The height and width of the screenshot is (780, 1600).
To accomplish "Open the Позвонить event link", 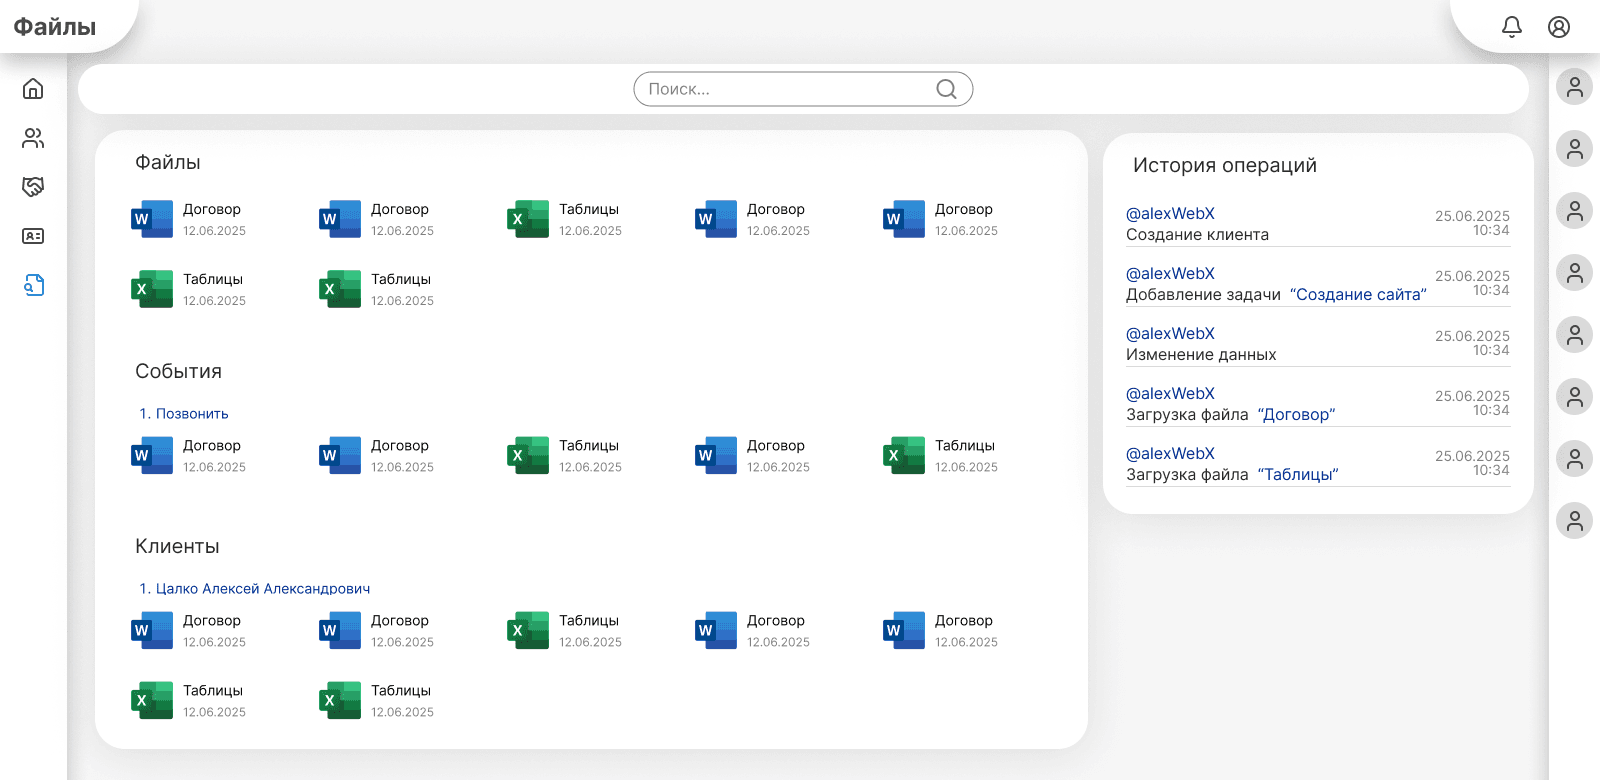I will tap(191, 414).
